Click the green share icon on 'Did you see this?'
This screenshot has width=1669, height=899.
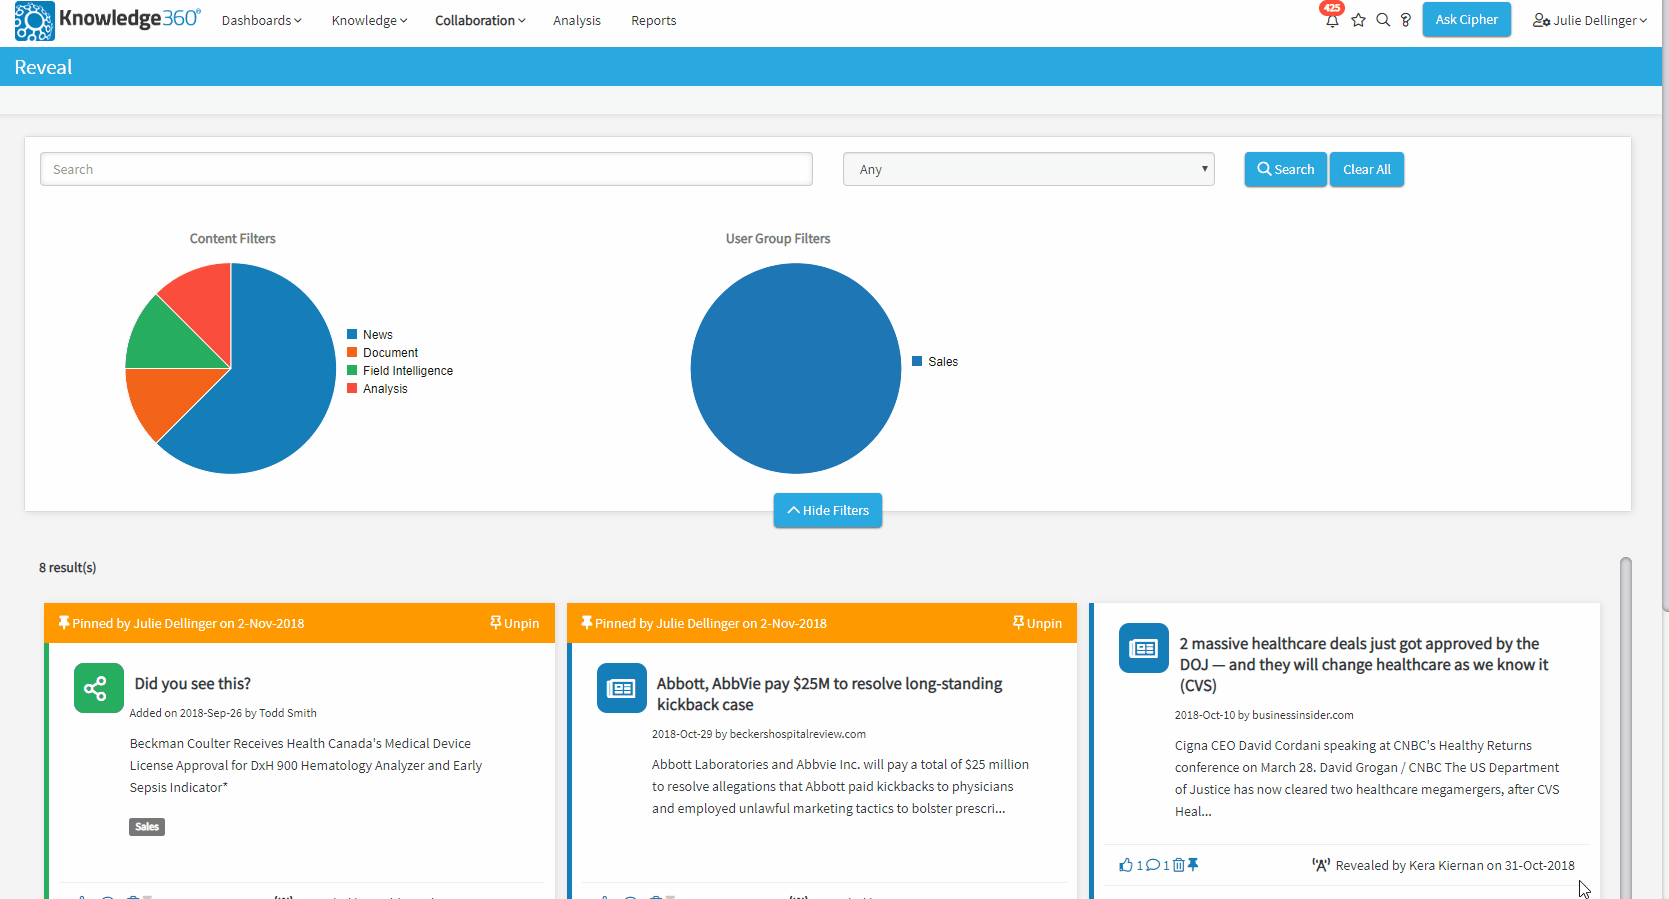coord(99,688)
